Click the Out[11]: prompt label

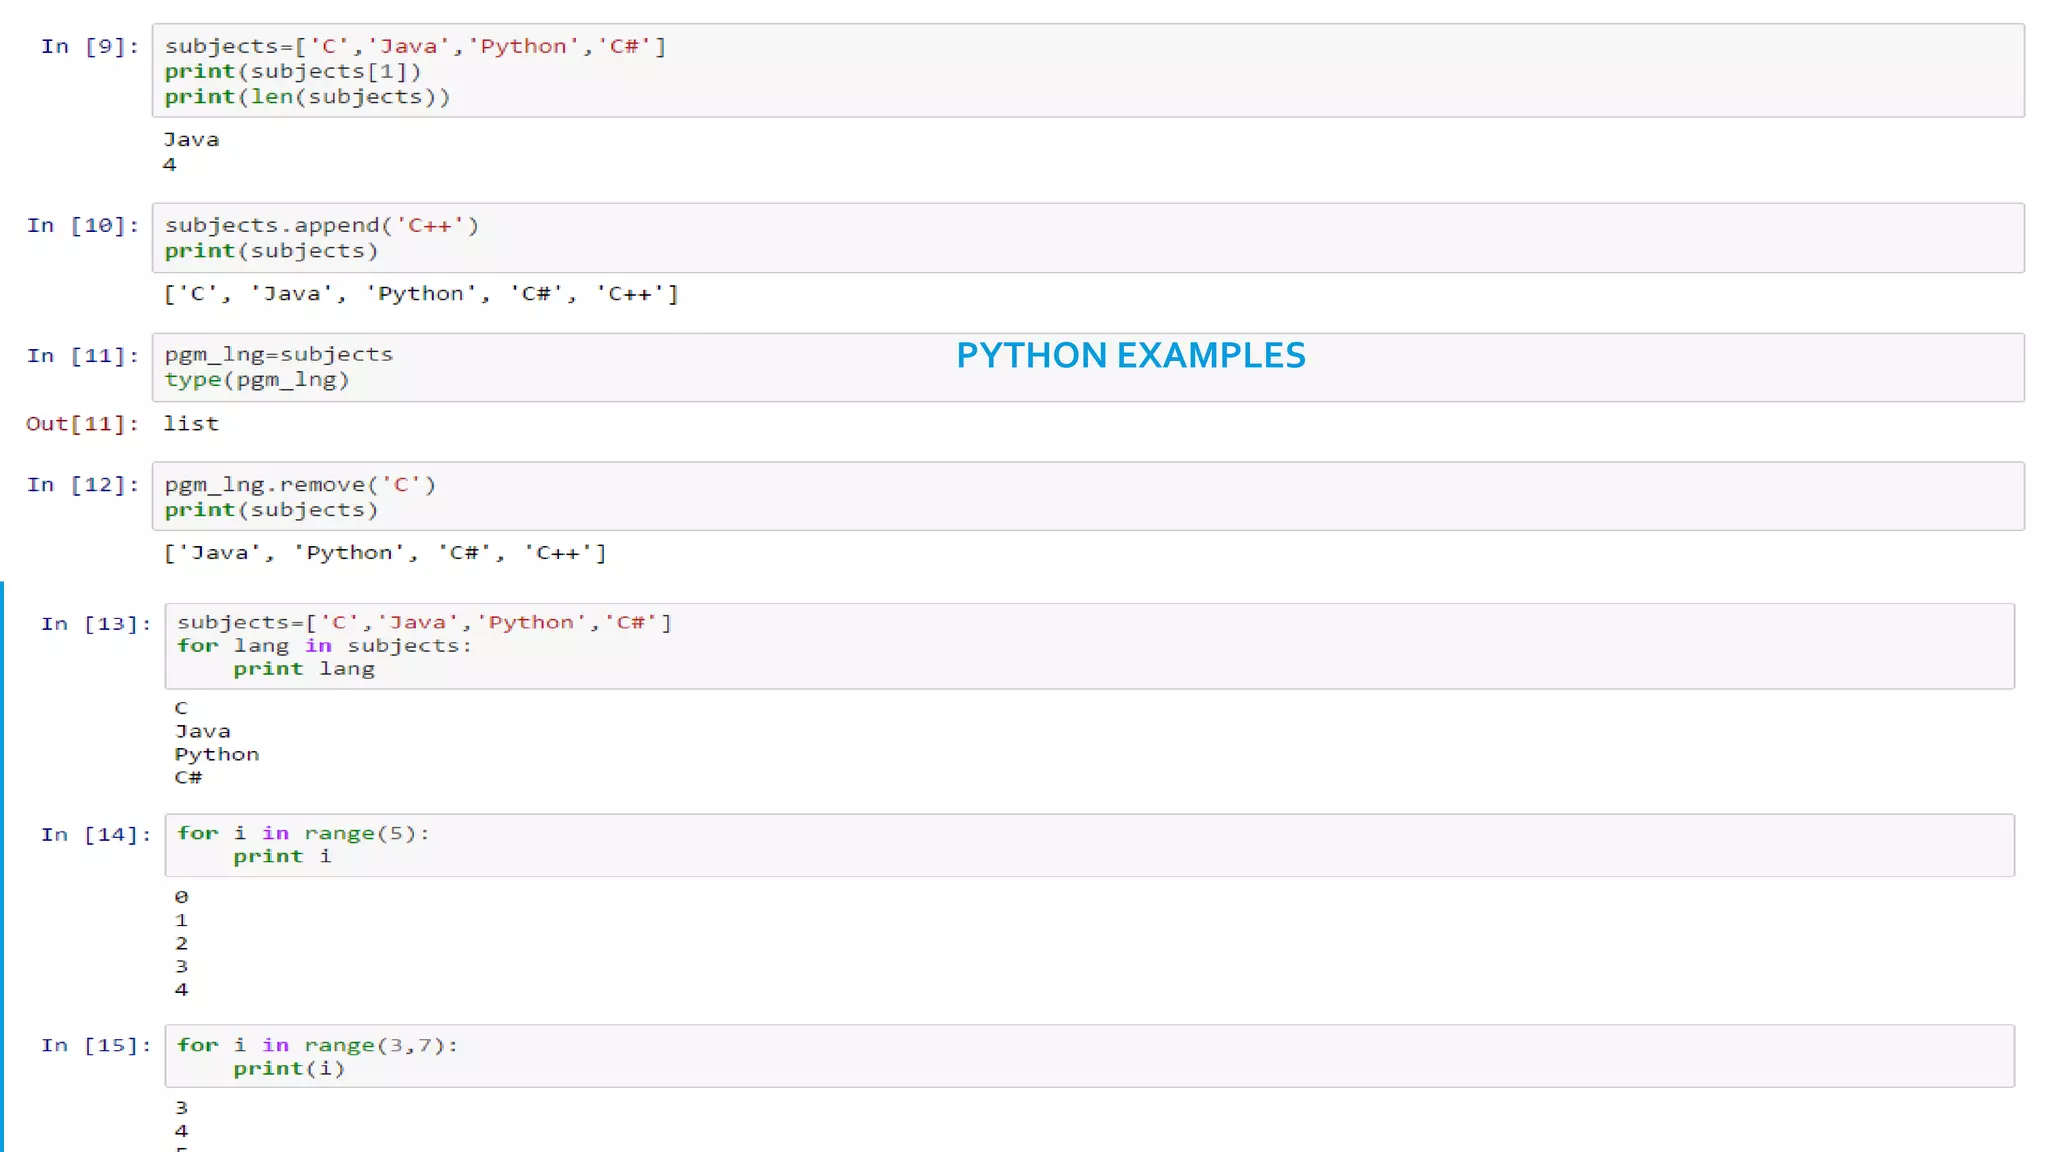[82, 424]
